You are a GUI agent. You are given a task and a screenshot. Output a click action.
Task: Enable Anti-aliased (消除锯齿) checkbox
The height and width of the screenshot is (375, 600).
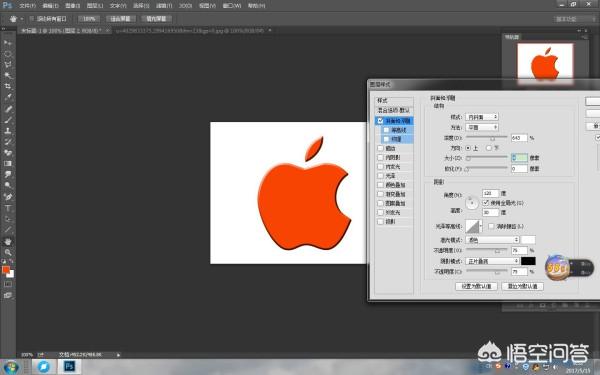click(x=491, y=227)
